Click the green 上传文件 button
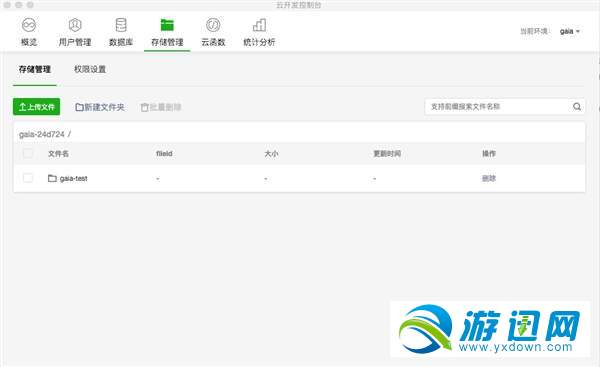The image size is (600, 367). [x=37, y=107]
